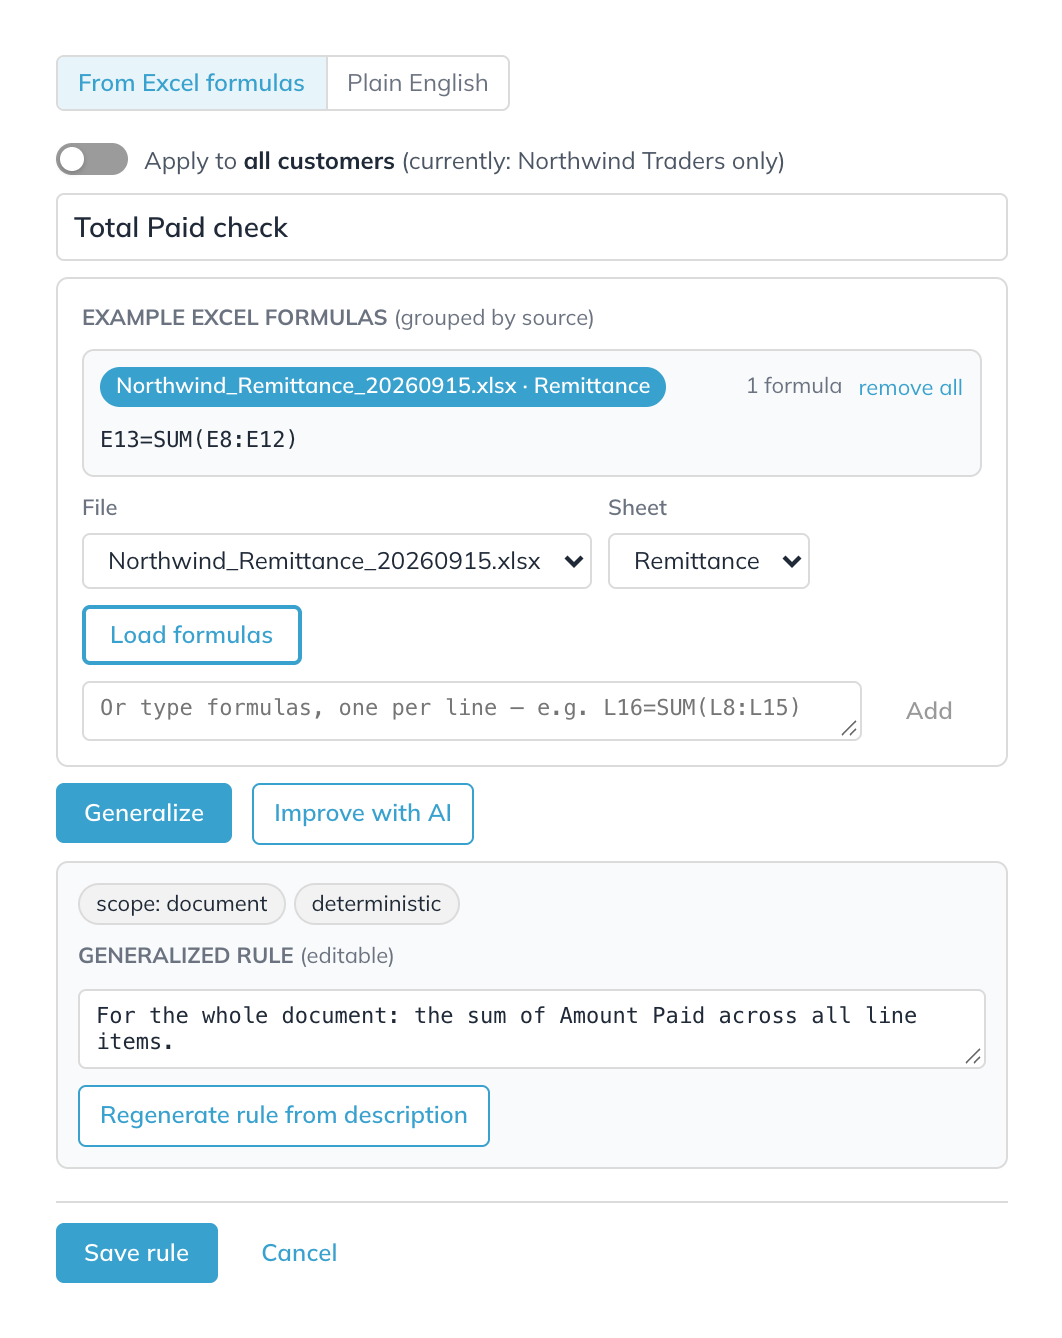The height and width of the screenshot is (1338, 1062).
Task: Grab the generalized rule resize handle
Action: click(x=973, y=1056)
